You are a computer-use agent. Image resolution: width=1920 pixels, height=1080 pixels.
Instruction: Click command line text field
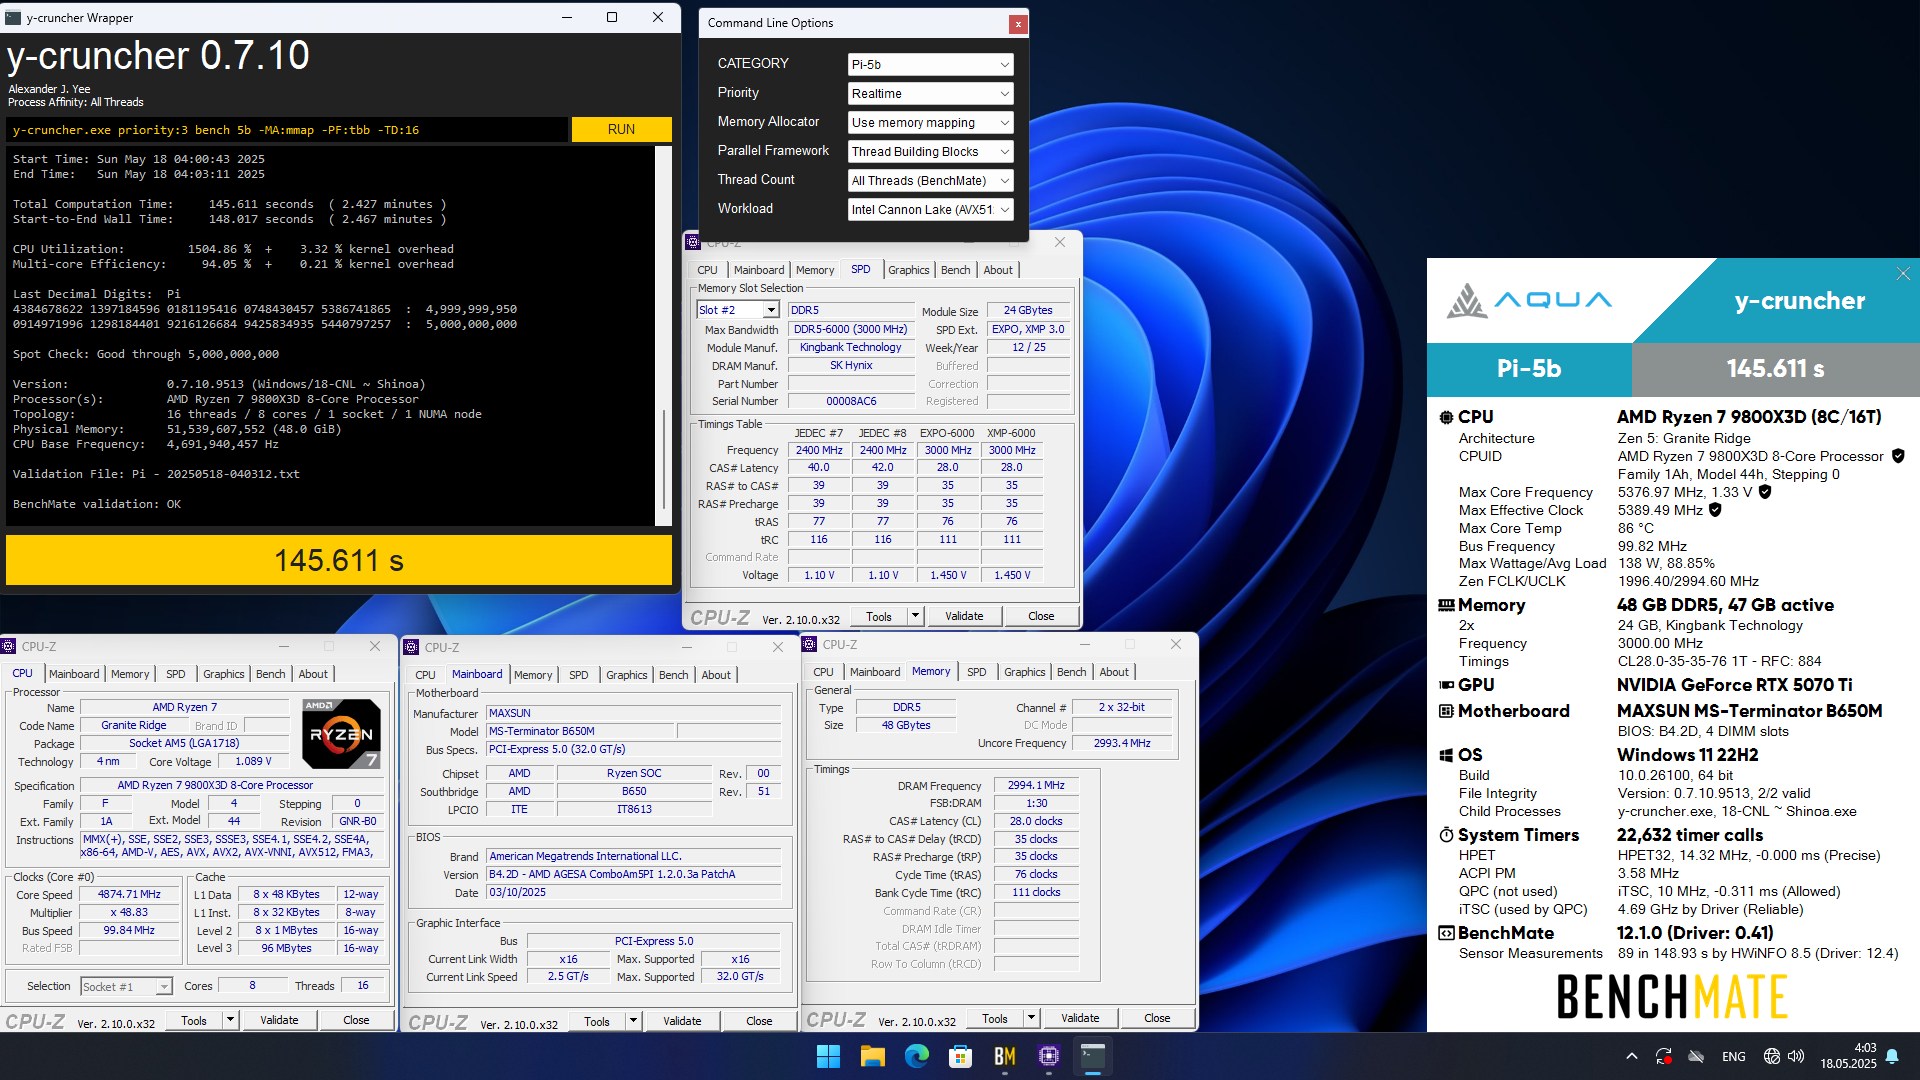[287, 130]
